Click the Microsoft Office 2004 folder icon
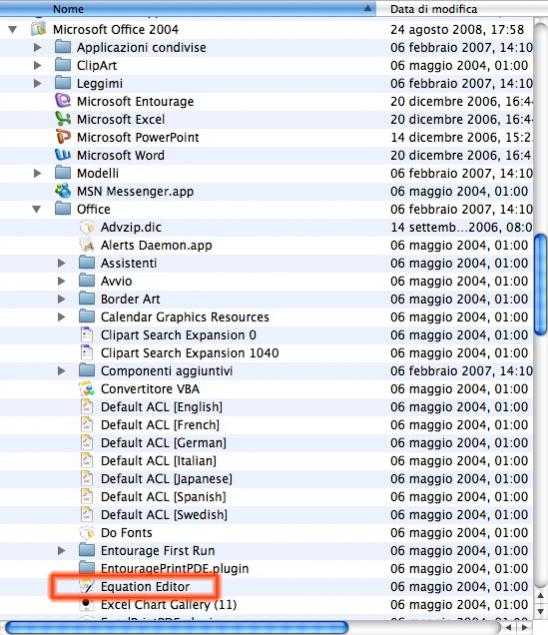 [39, 29]
